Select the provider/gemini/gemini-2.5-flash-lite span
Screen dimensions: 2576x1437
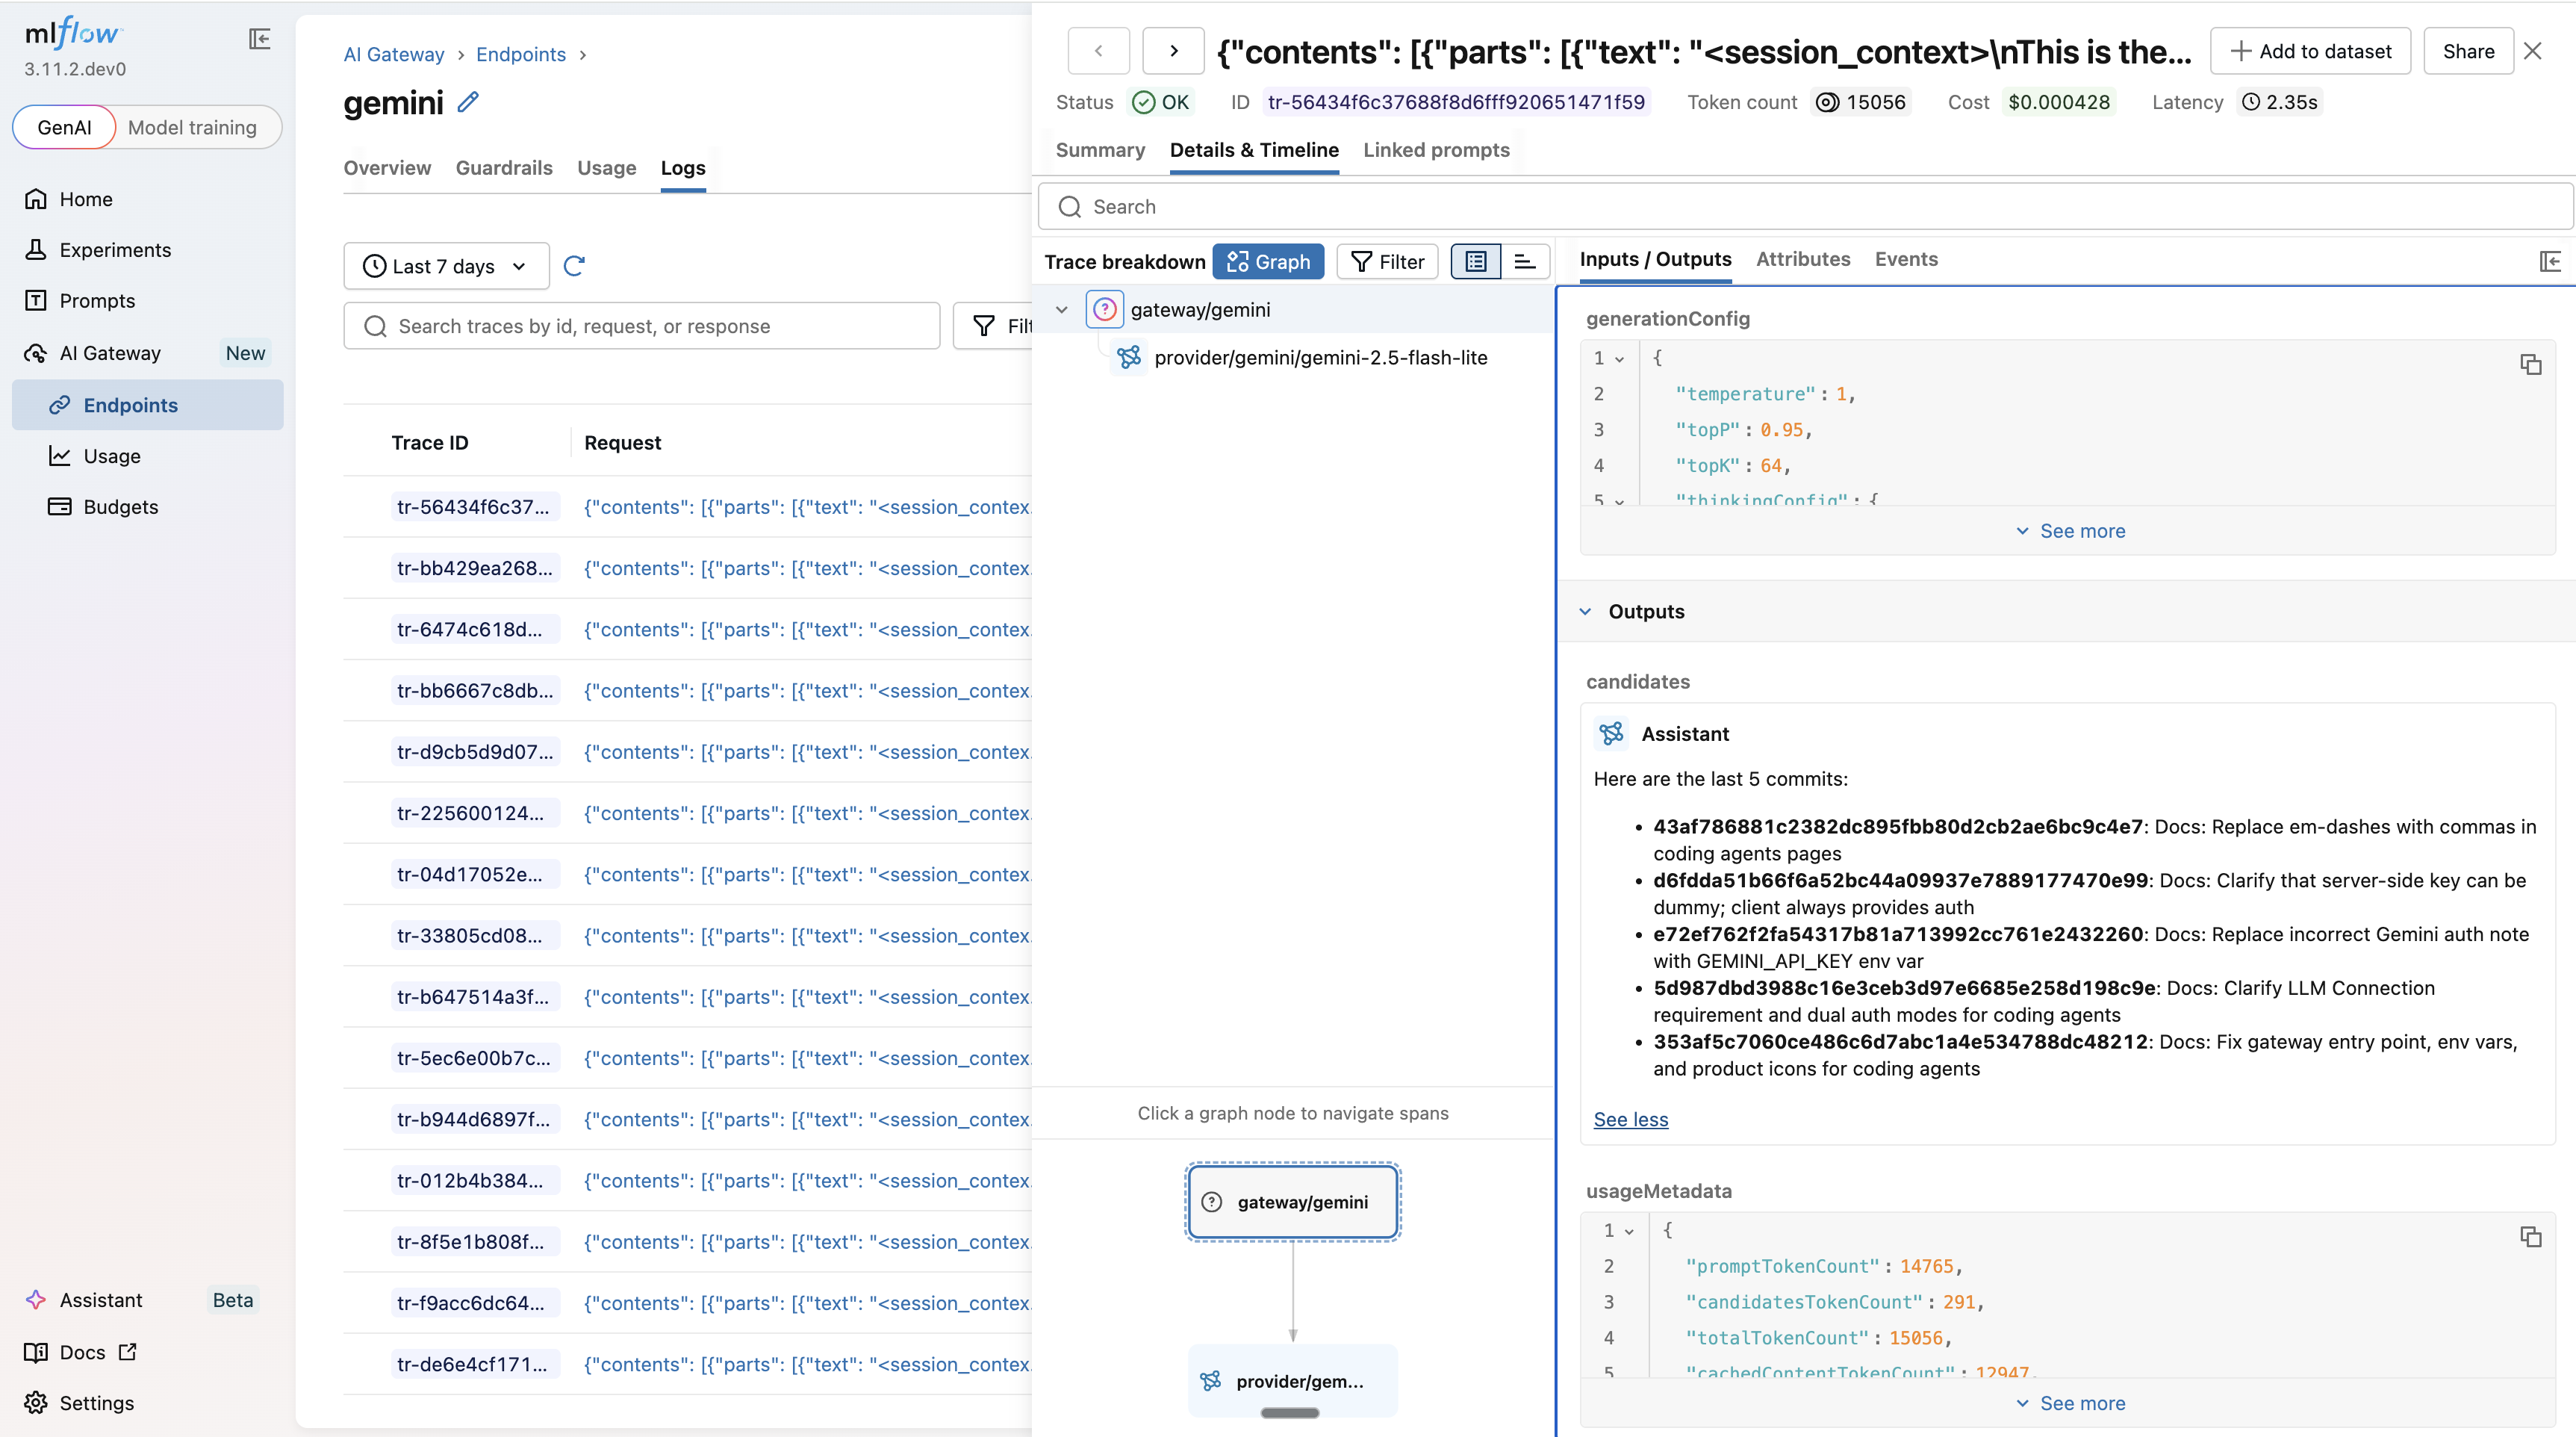pos(1320,358)
